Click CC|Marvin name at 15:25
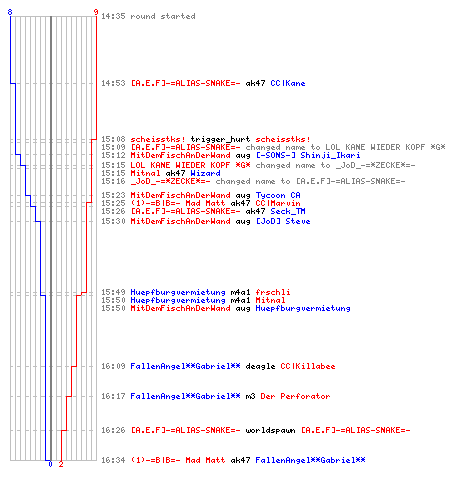Image resolution: width=450 pixels, height=500 pixels. pyautogui.click(x=278, y=203)
